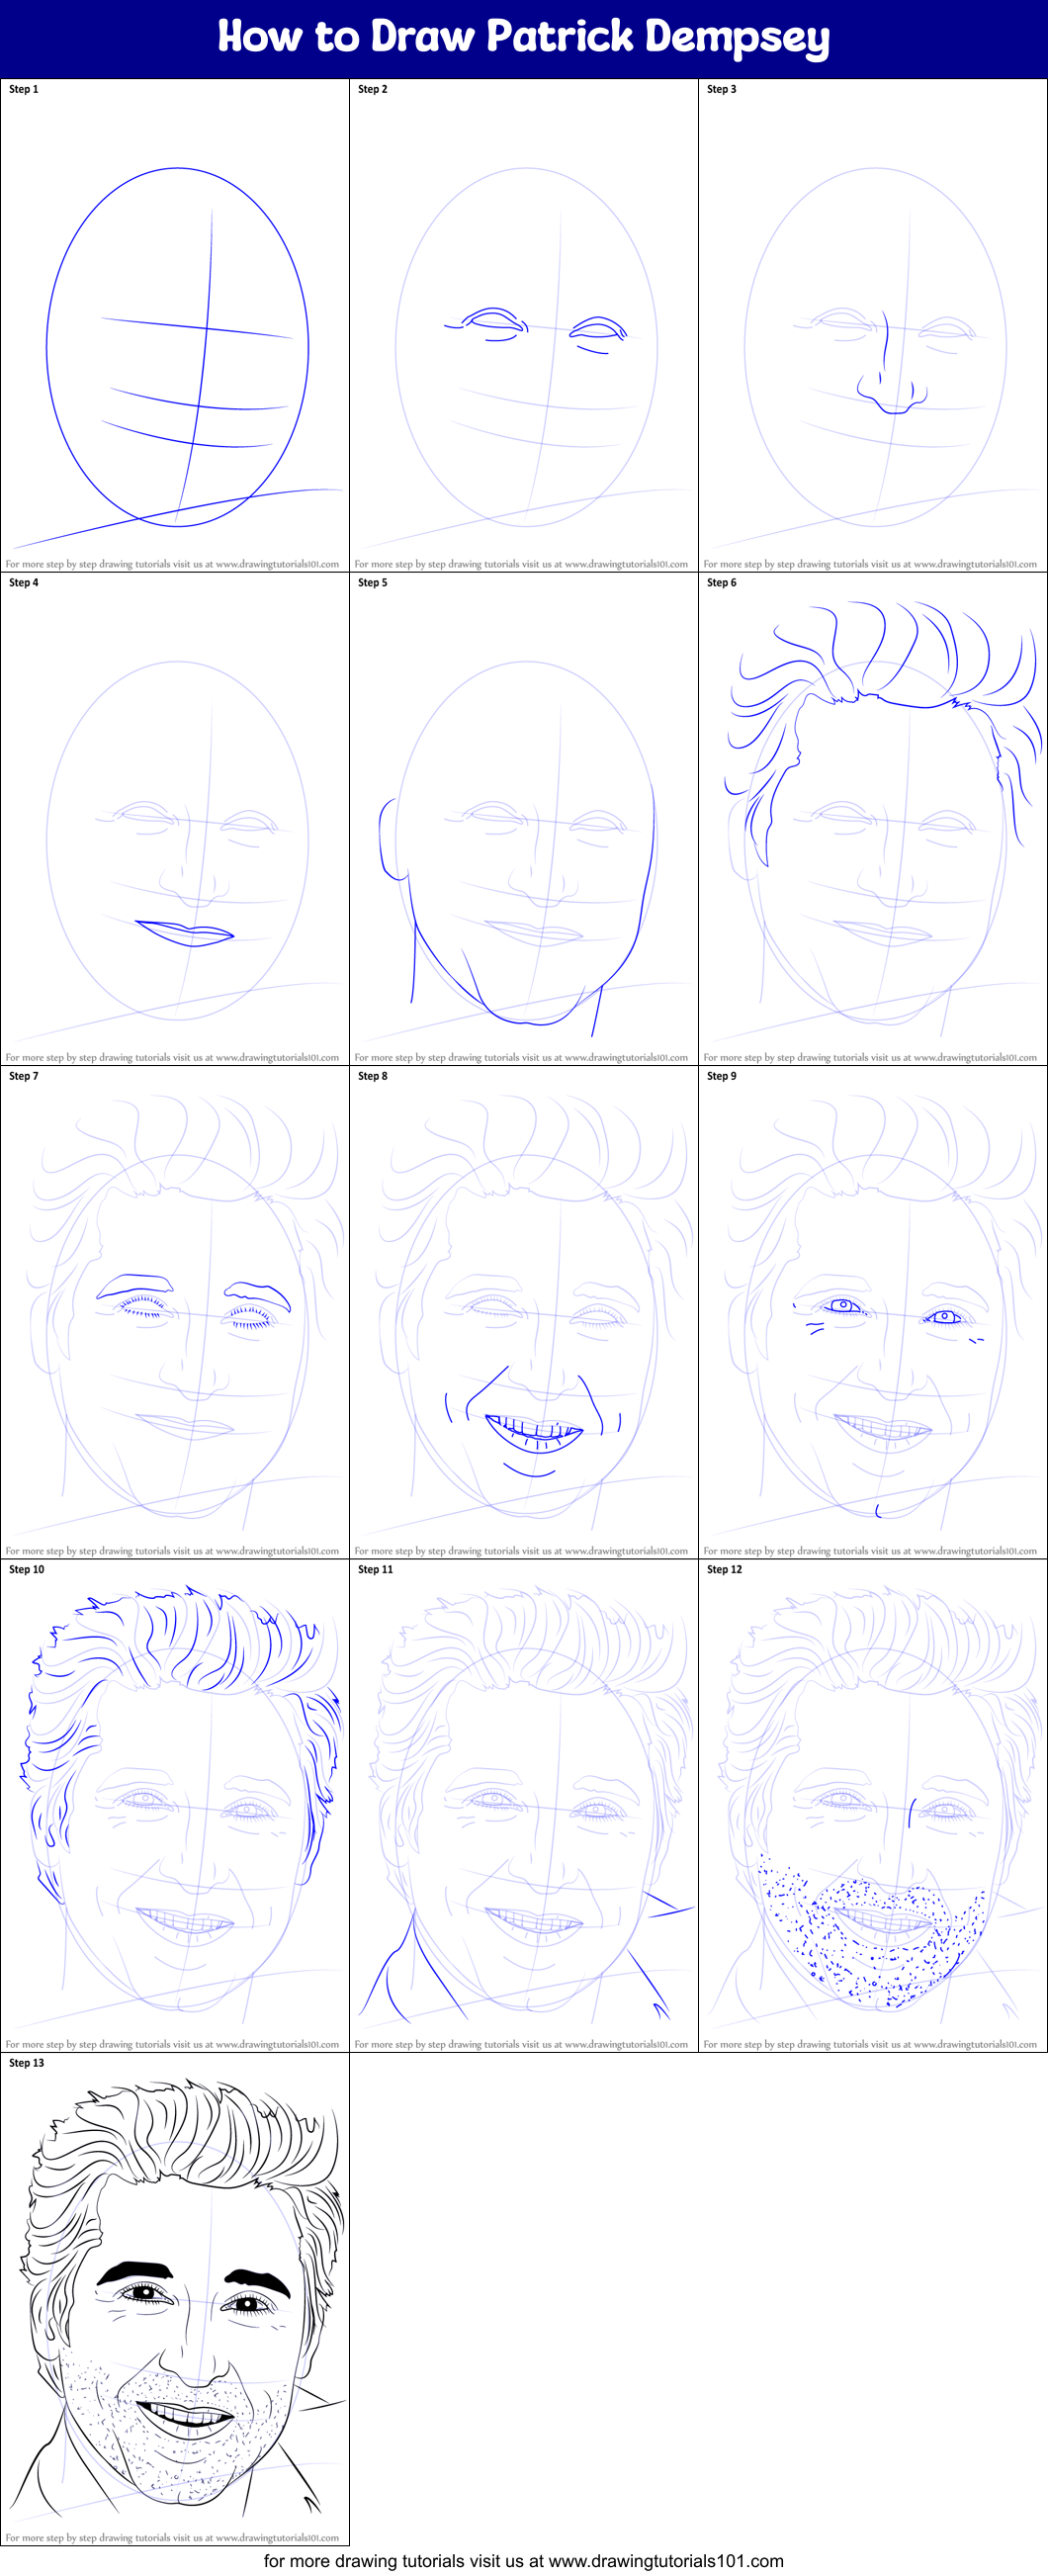
Task: Open the Step 12 beard stubble drawing
Action: [x=873, y=1805]
